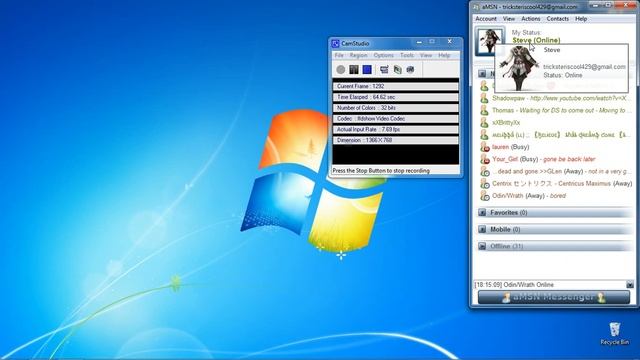Click the 'Actual Input Rate : 7.69 fps' row
640x360 pixels.
[x=396, y=129]
